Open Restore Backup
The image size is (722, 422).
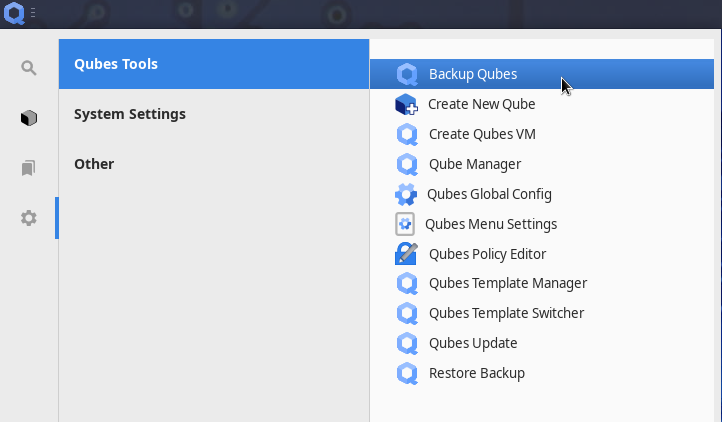pos(542,373)
